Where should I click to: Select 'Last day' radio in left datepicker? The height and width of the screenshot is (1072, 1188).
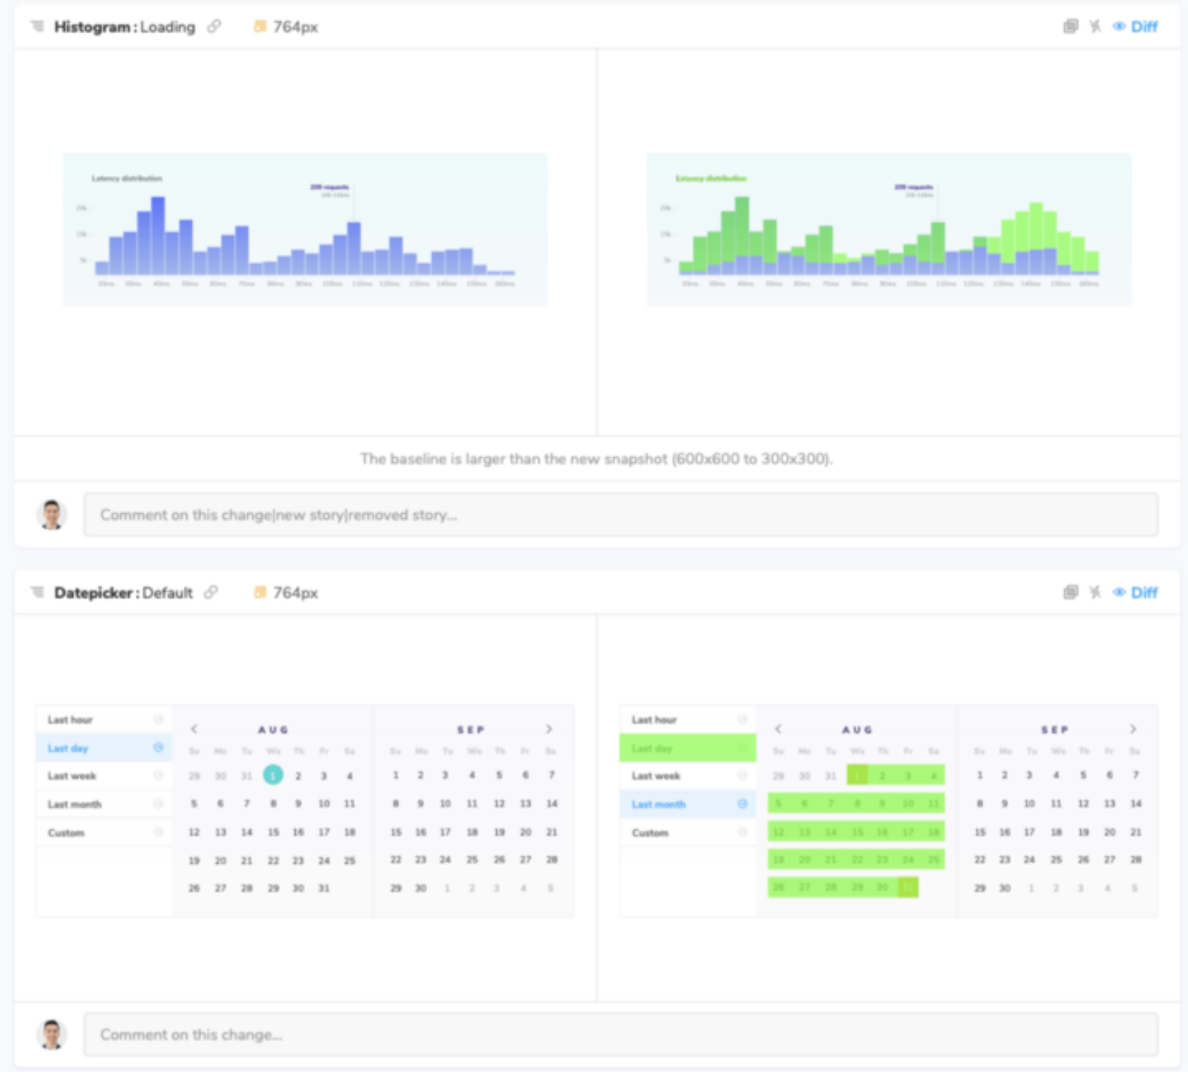point(158,747)
